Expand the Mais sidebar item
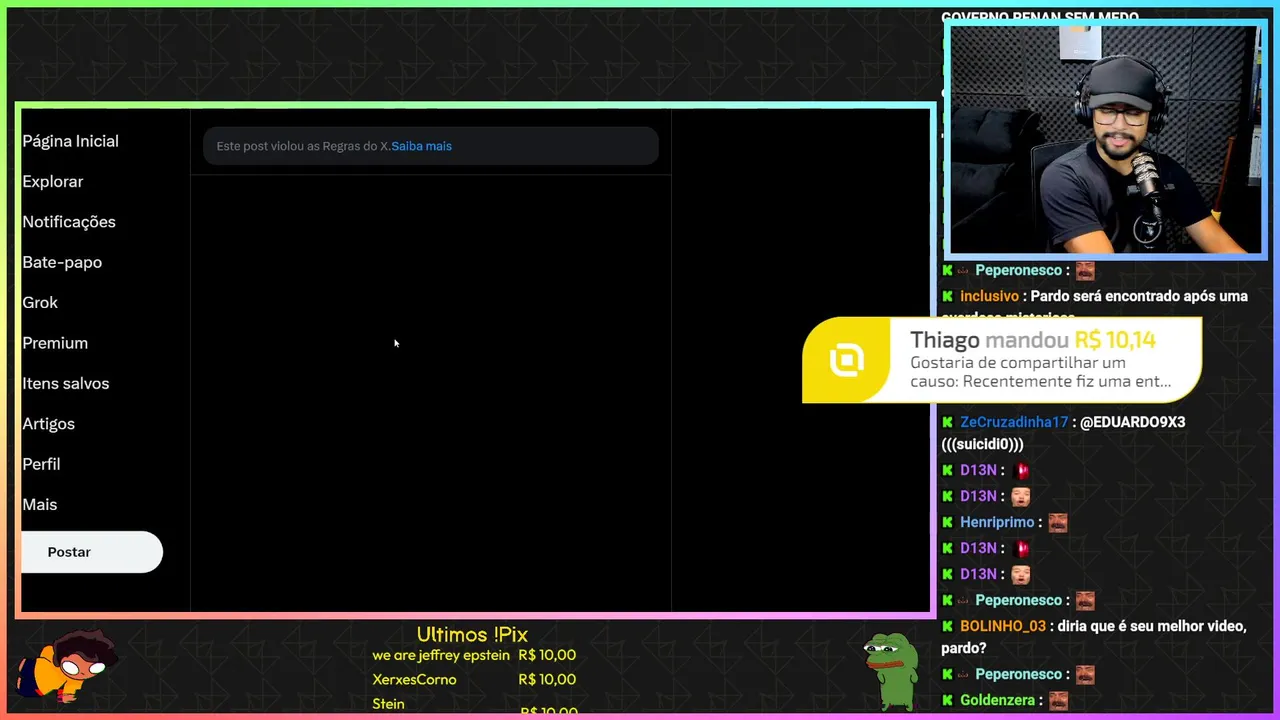The image size is (1280, 720). pos(40,505)
